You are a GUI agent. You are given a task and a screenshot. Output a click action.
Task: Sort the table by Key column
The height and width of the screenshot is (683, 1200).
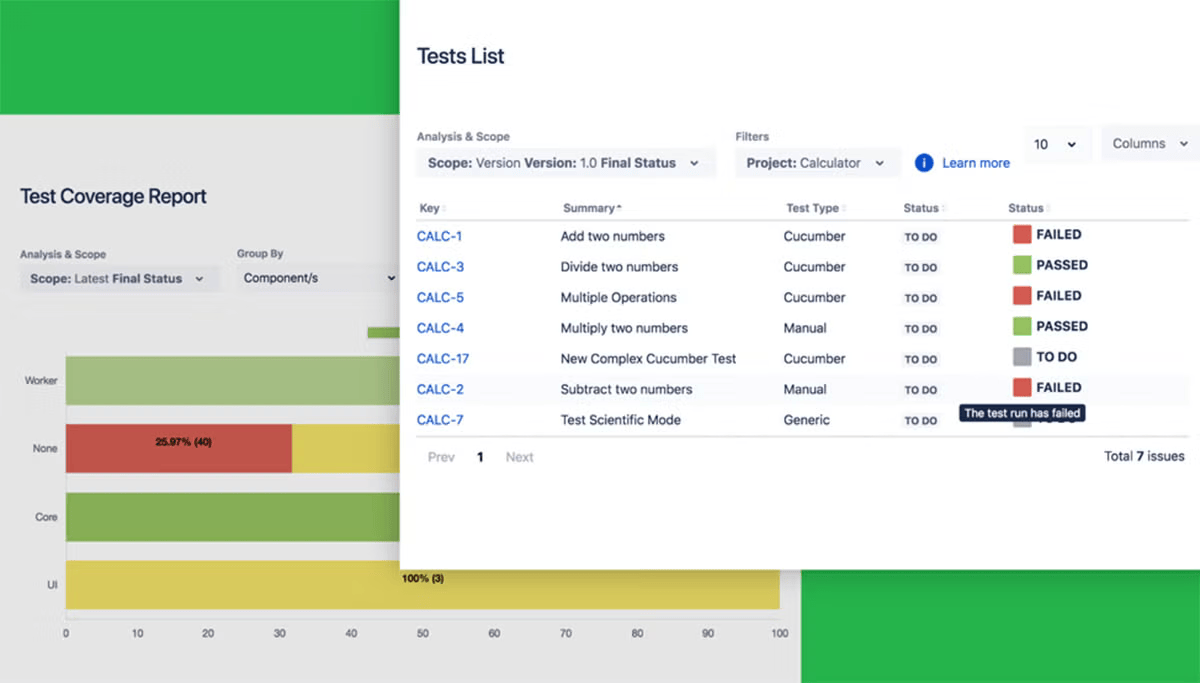point(432,208)
